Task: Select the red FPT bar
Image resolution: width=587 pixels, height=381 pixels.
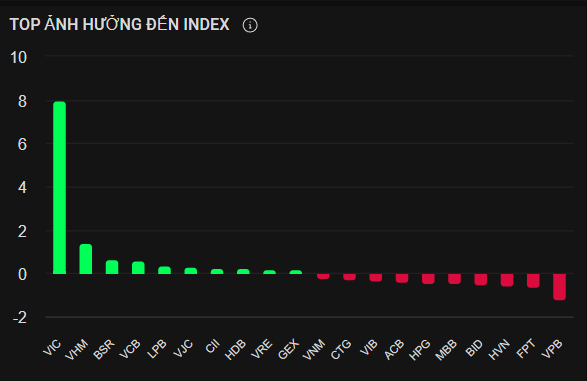Action: point(533,281)
